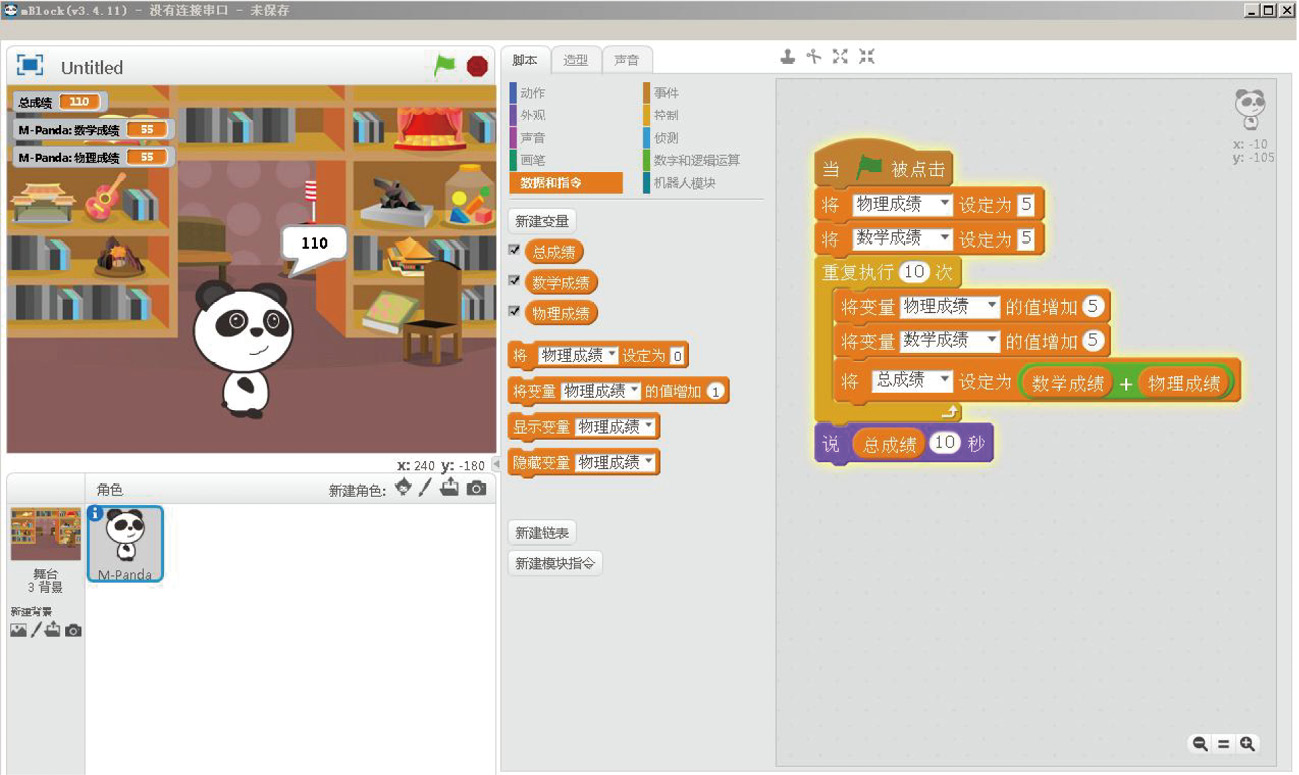Uncheck the 数学成绩 variable checkbox
Screen dimensions: 1299x775
click(x=514, y=281)
